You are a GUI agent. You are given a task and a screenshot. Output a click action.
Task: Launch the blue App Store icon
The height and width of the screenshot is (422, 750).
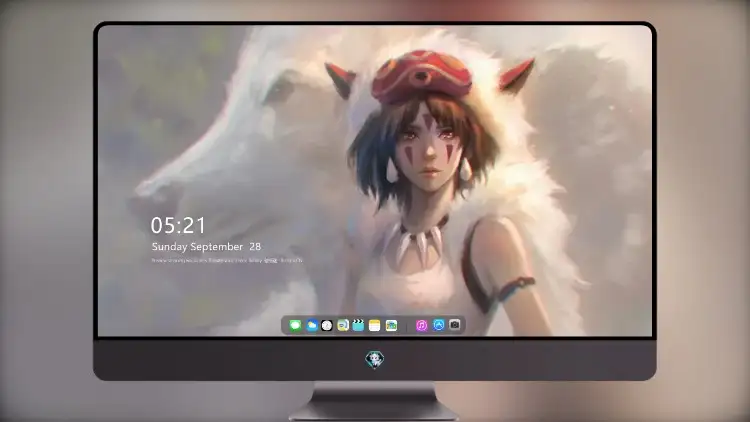click(439, 325)
